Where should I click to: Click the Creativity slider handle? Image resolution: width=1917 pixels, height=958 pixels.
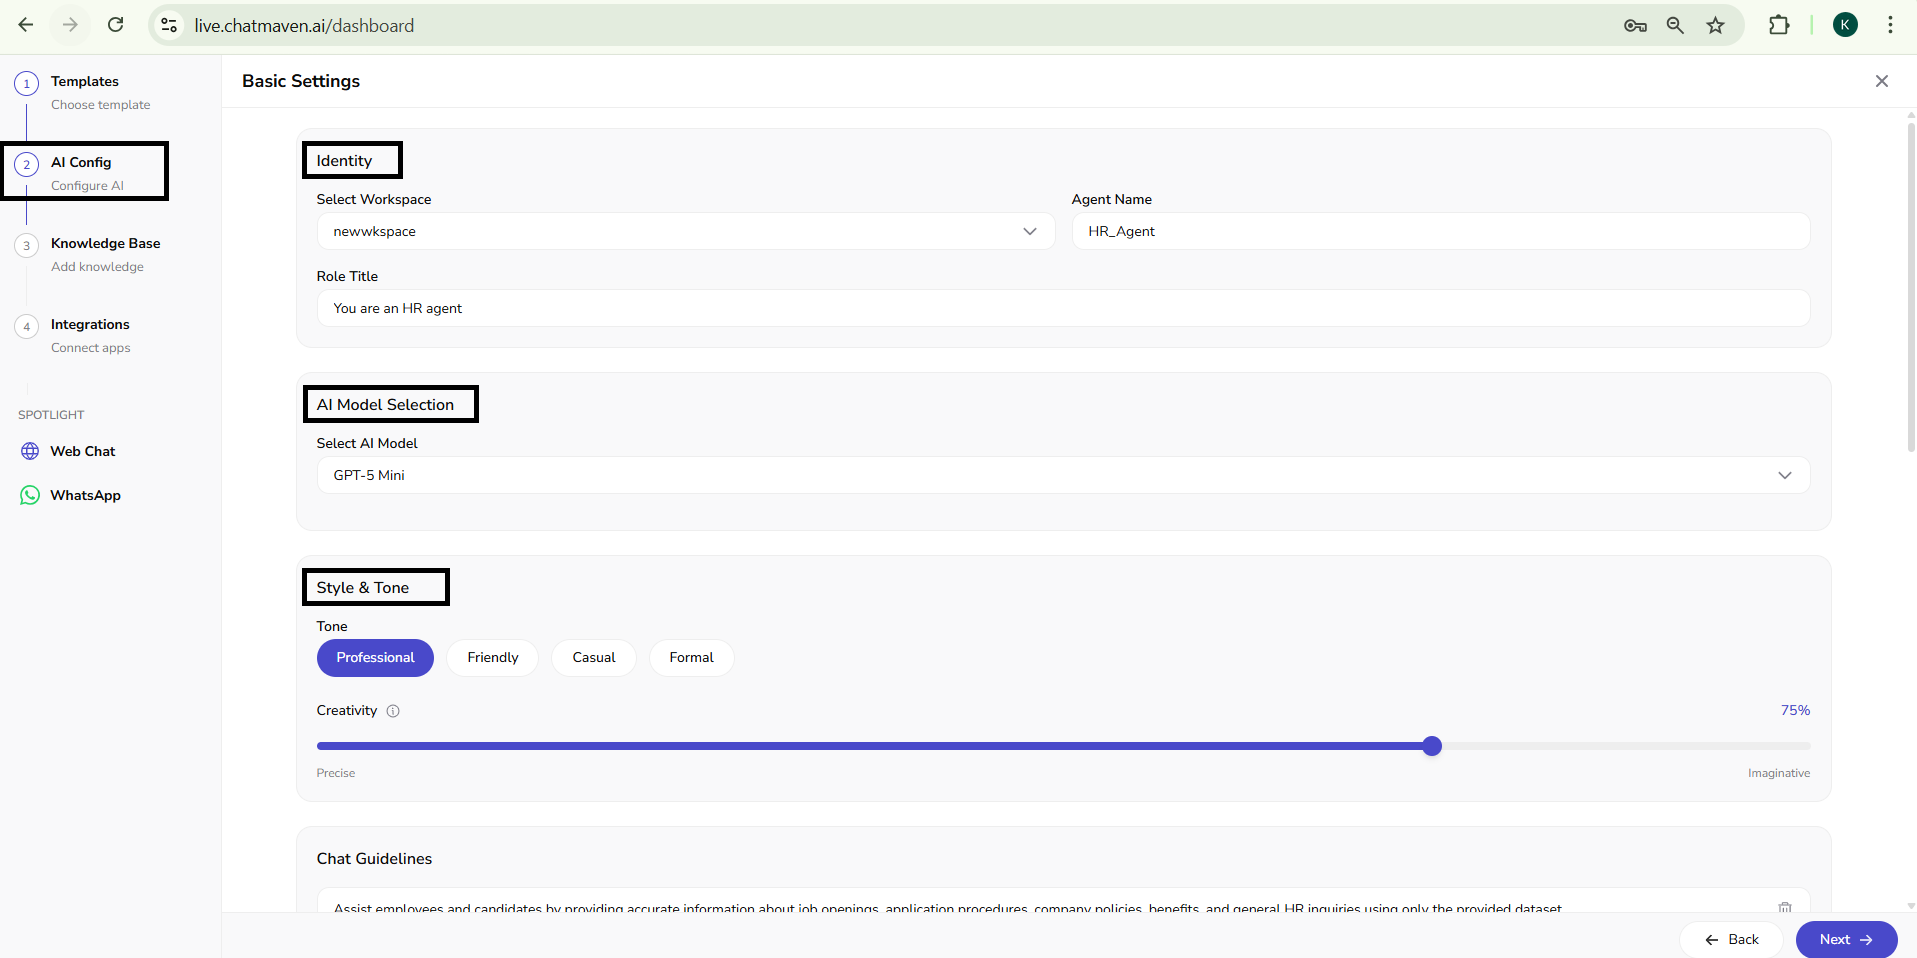1432,746
